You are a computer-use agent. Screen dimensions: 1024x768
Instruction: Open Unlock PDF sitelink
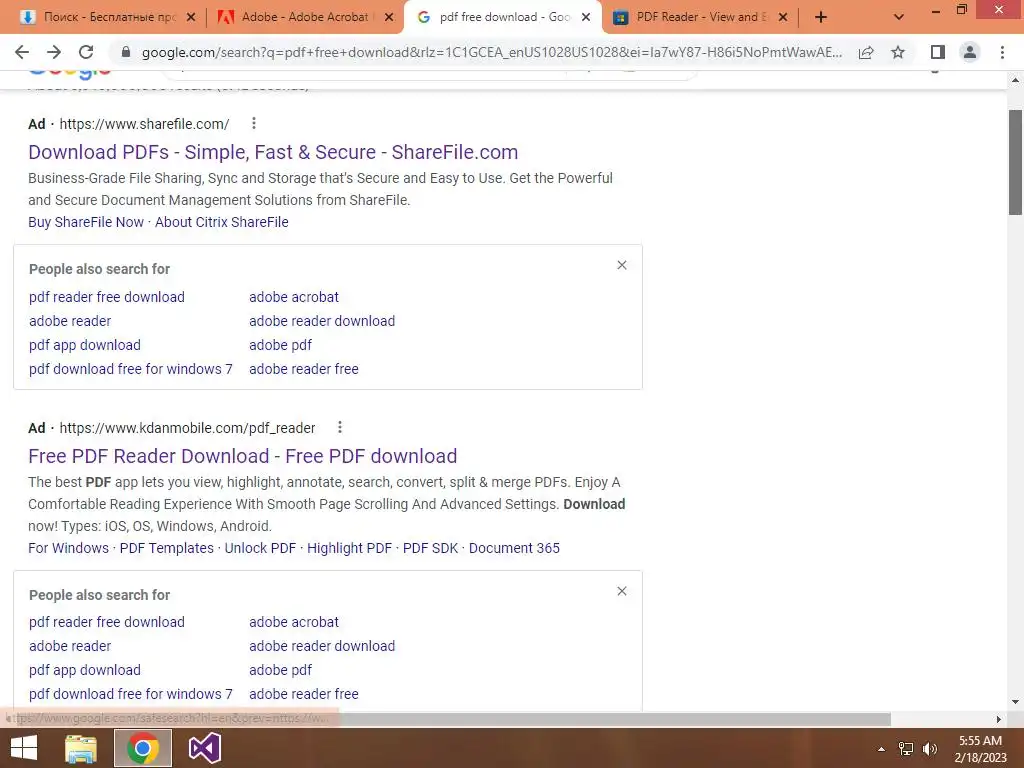260,548
